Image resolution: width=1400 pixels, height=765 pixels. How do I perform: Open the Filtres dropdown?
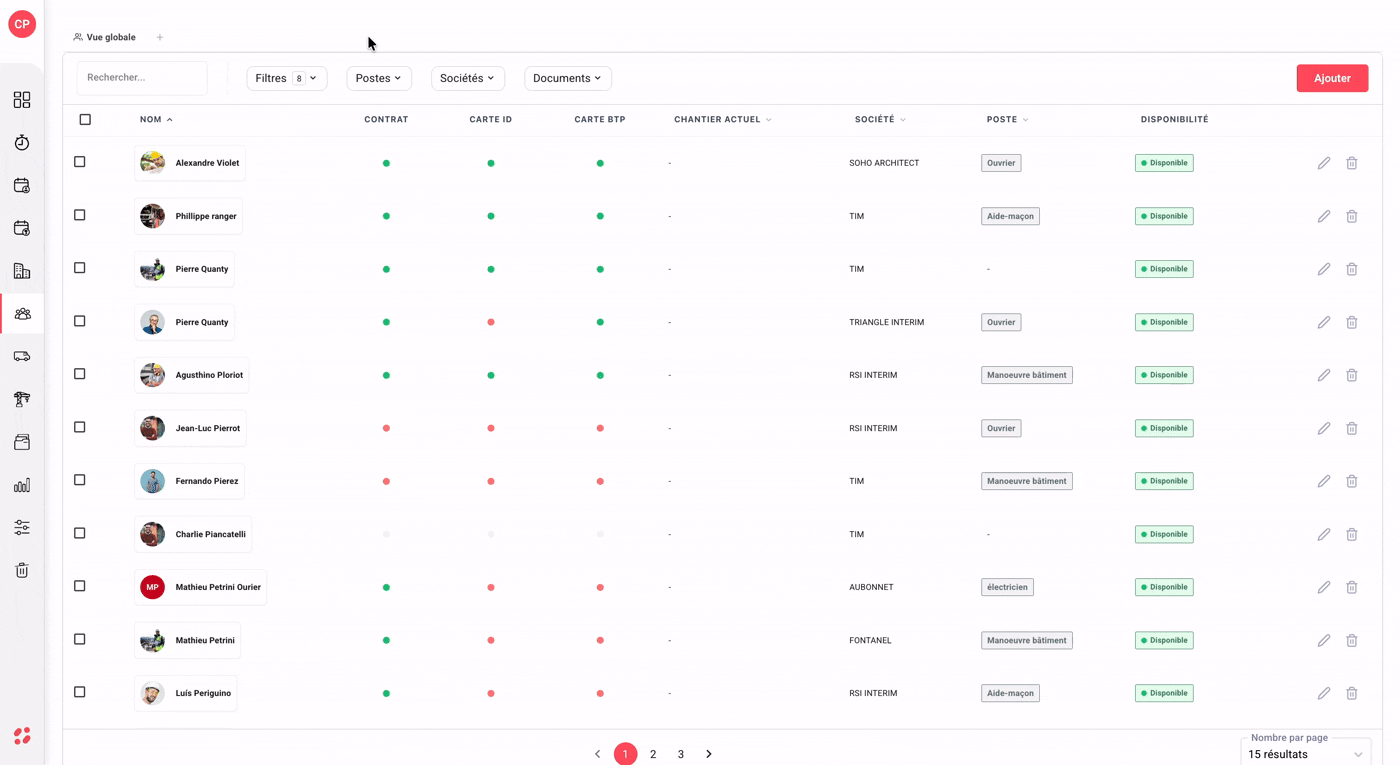pyautogui.click(x=287, y=78)
